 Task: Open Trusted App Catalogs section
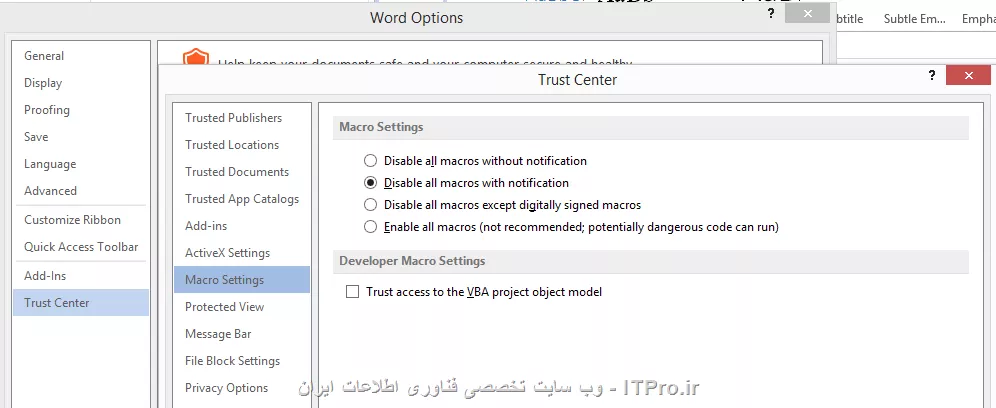point(242,199)
